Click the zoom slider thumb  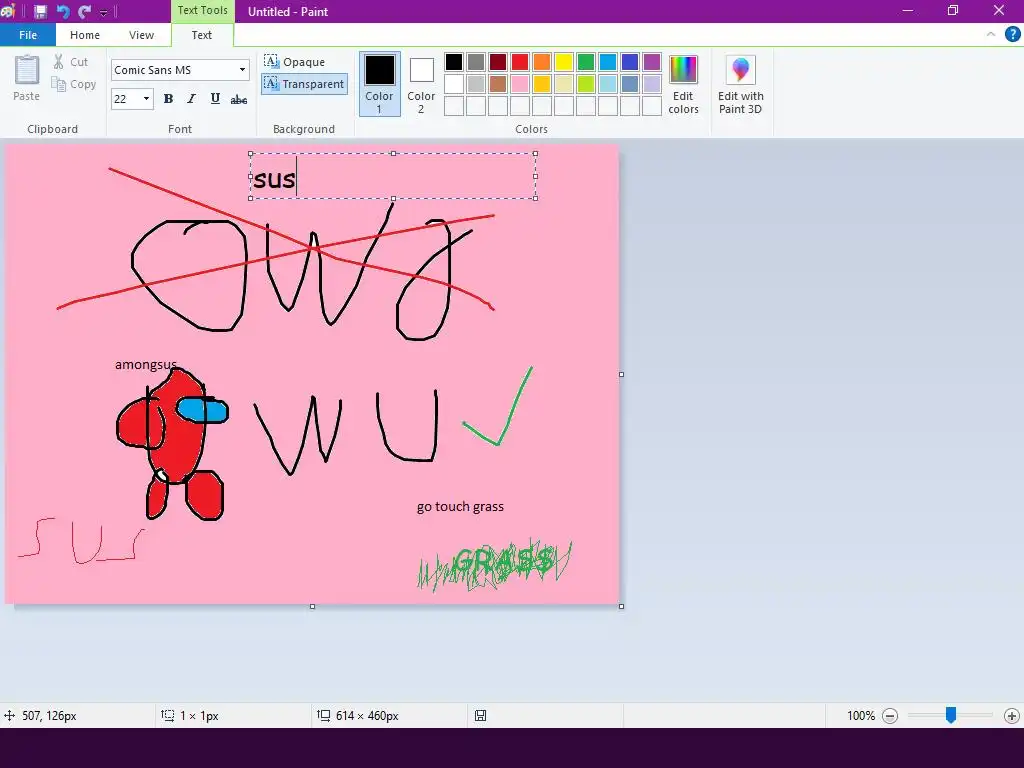[951, 715]
